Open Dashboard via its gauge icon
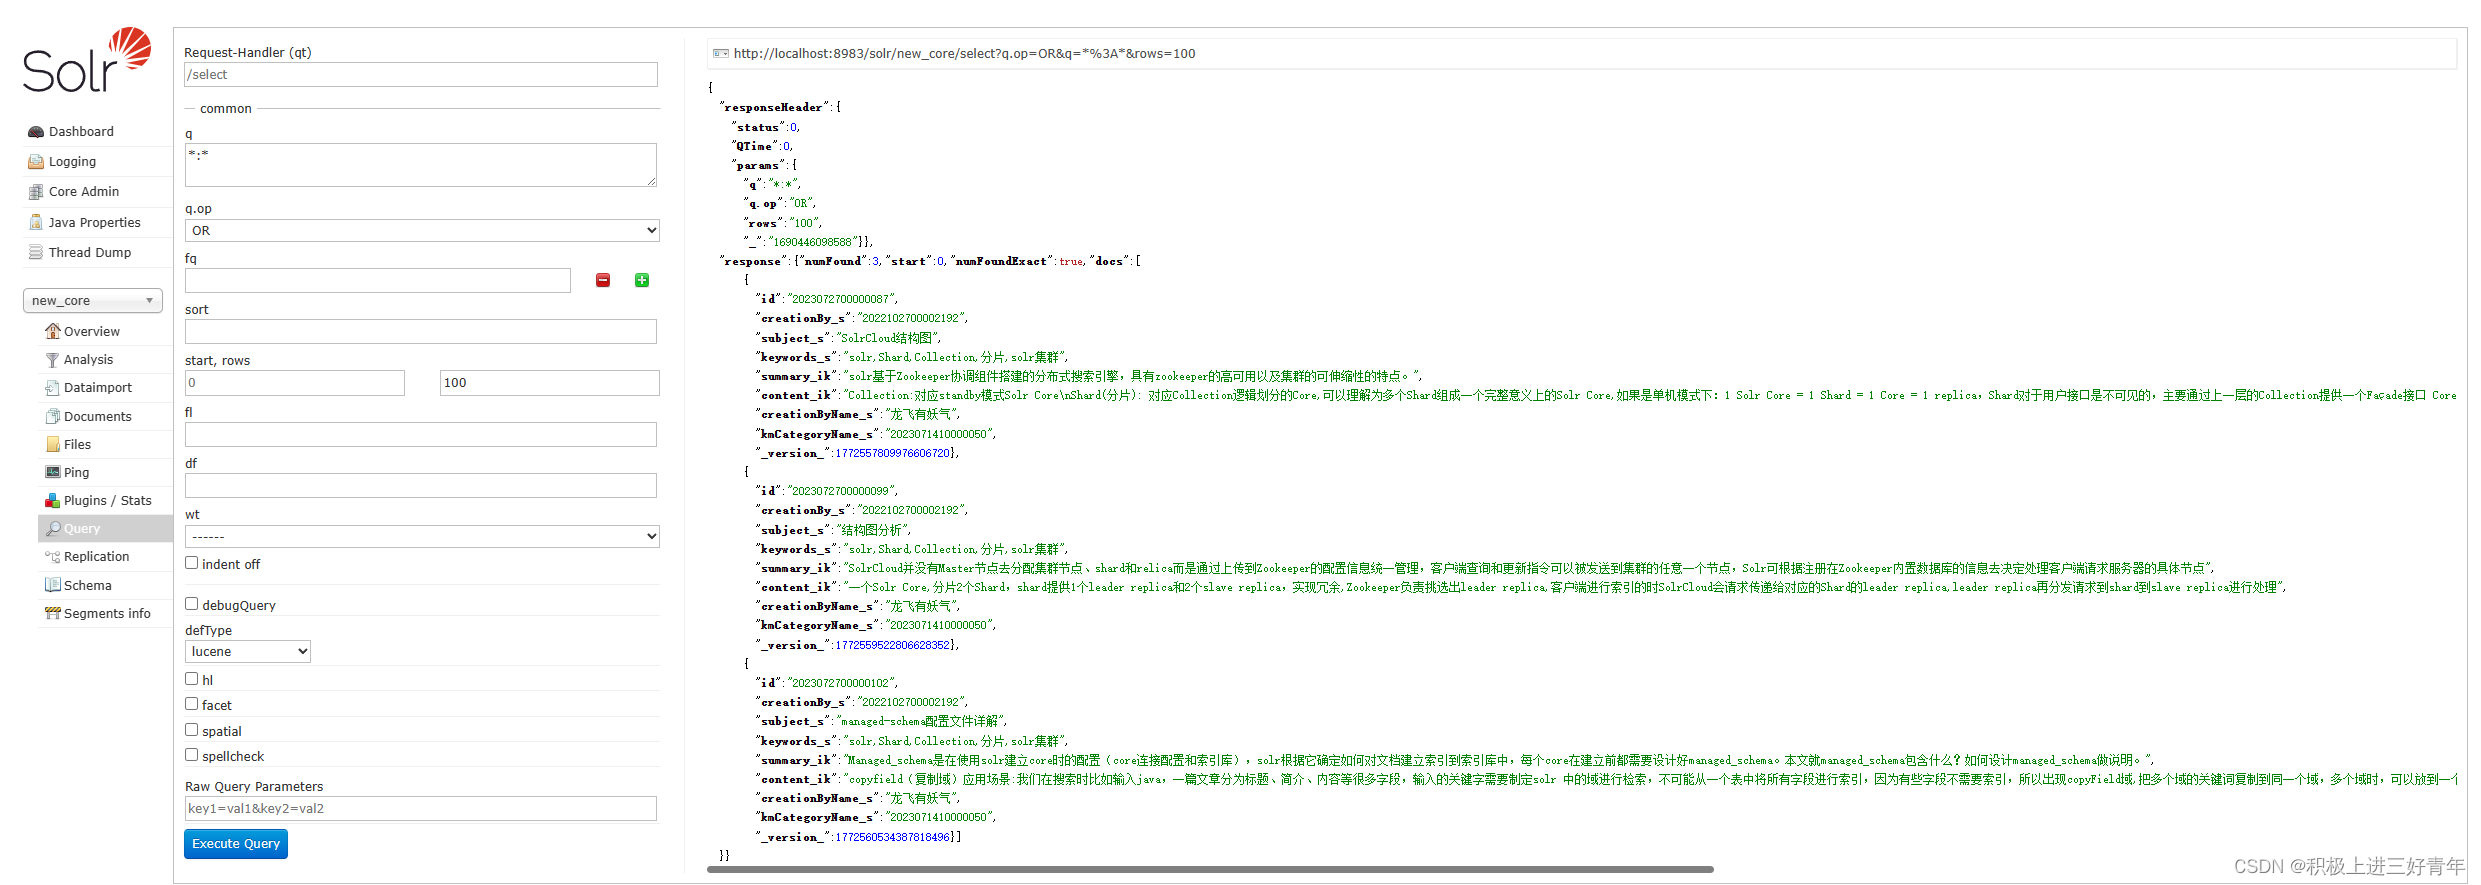This screenshot has height=885, width=2481. click(36, 132)
